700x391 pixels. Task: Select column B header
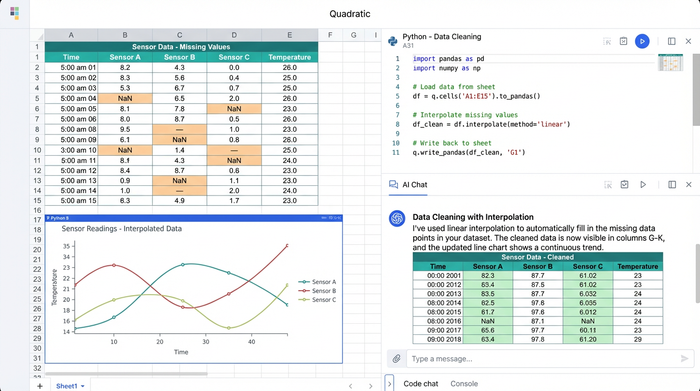pyautogui.click(x=125, y=35)
